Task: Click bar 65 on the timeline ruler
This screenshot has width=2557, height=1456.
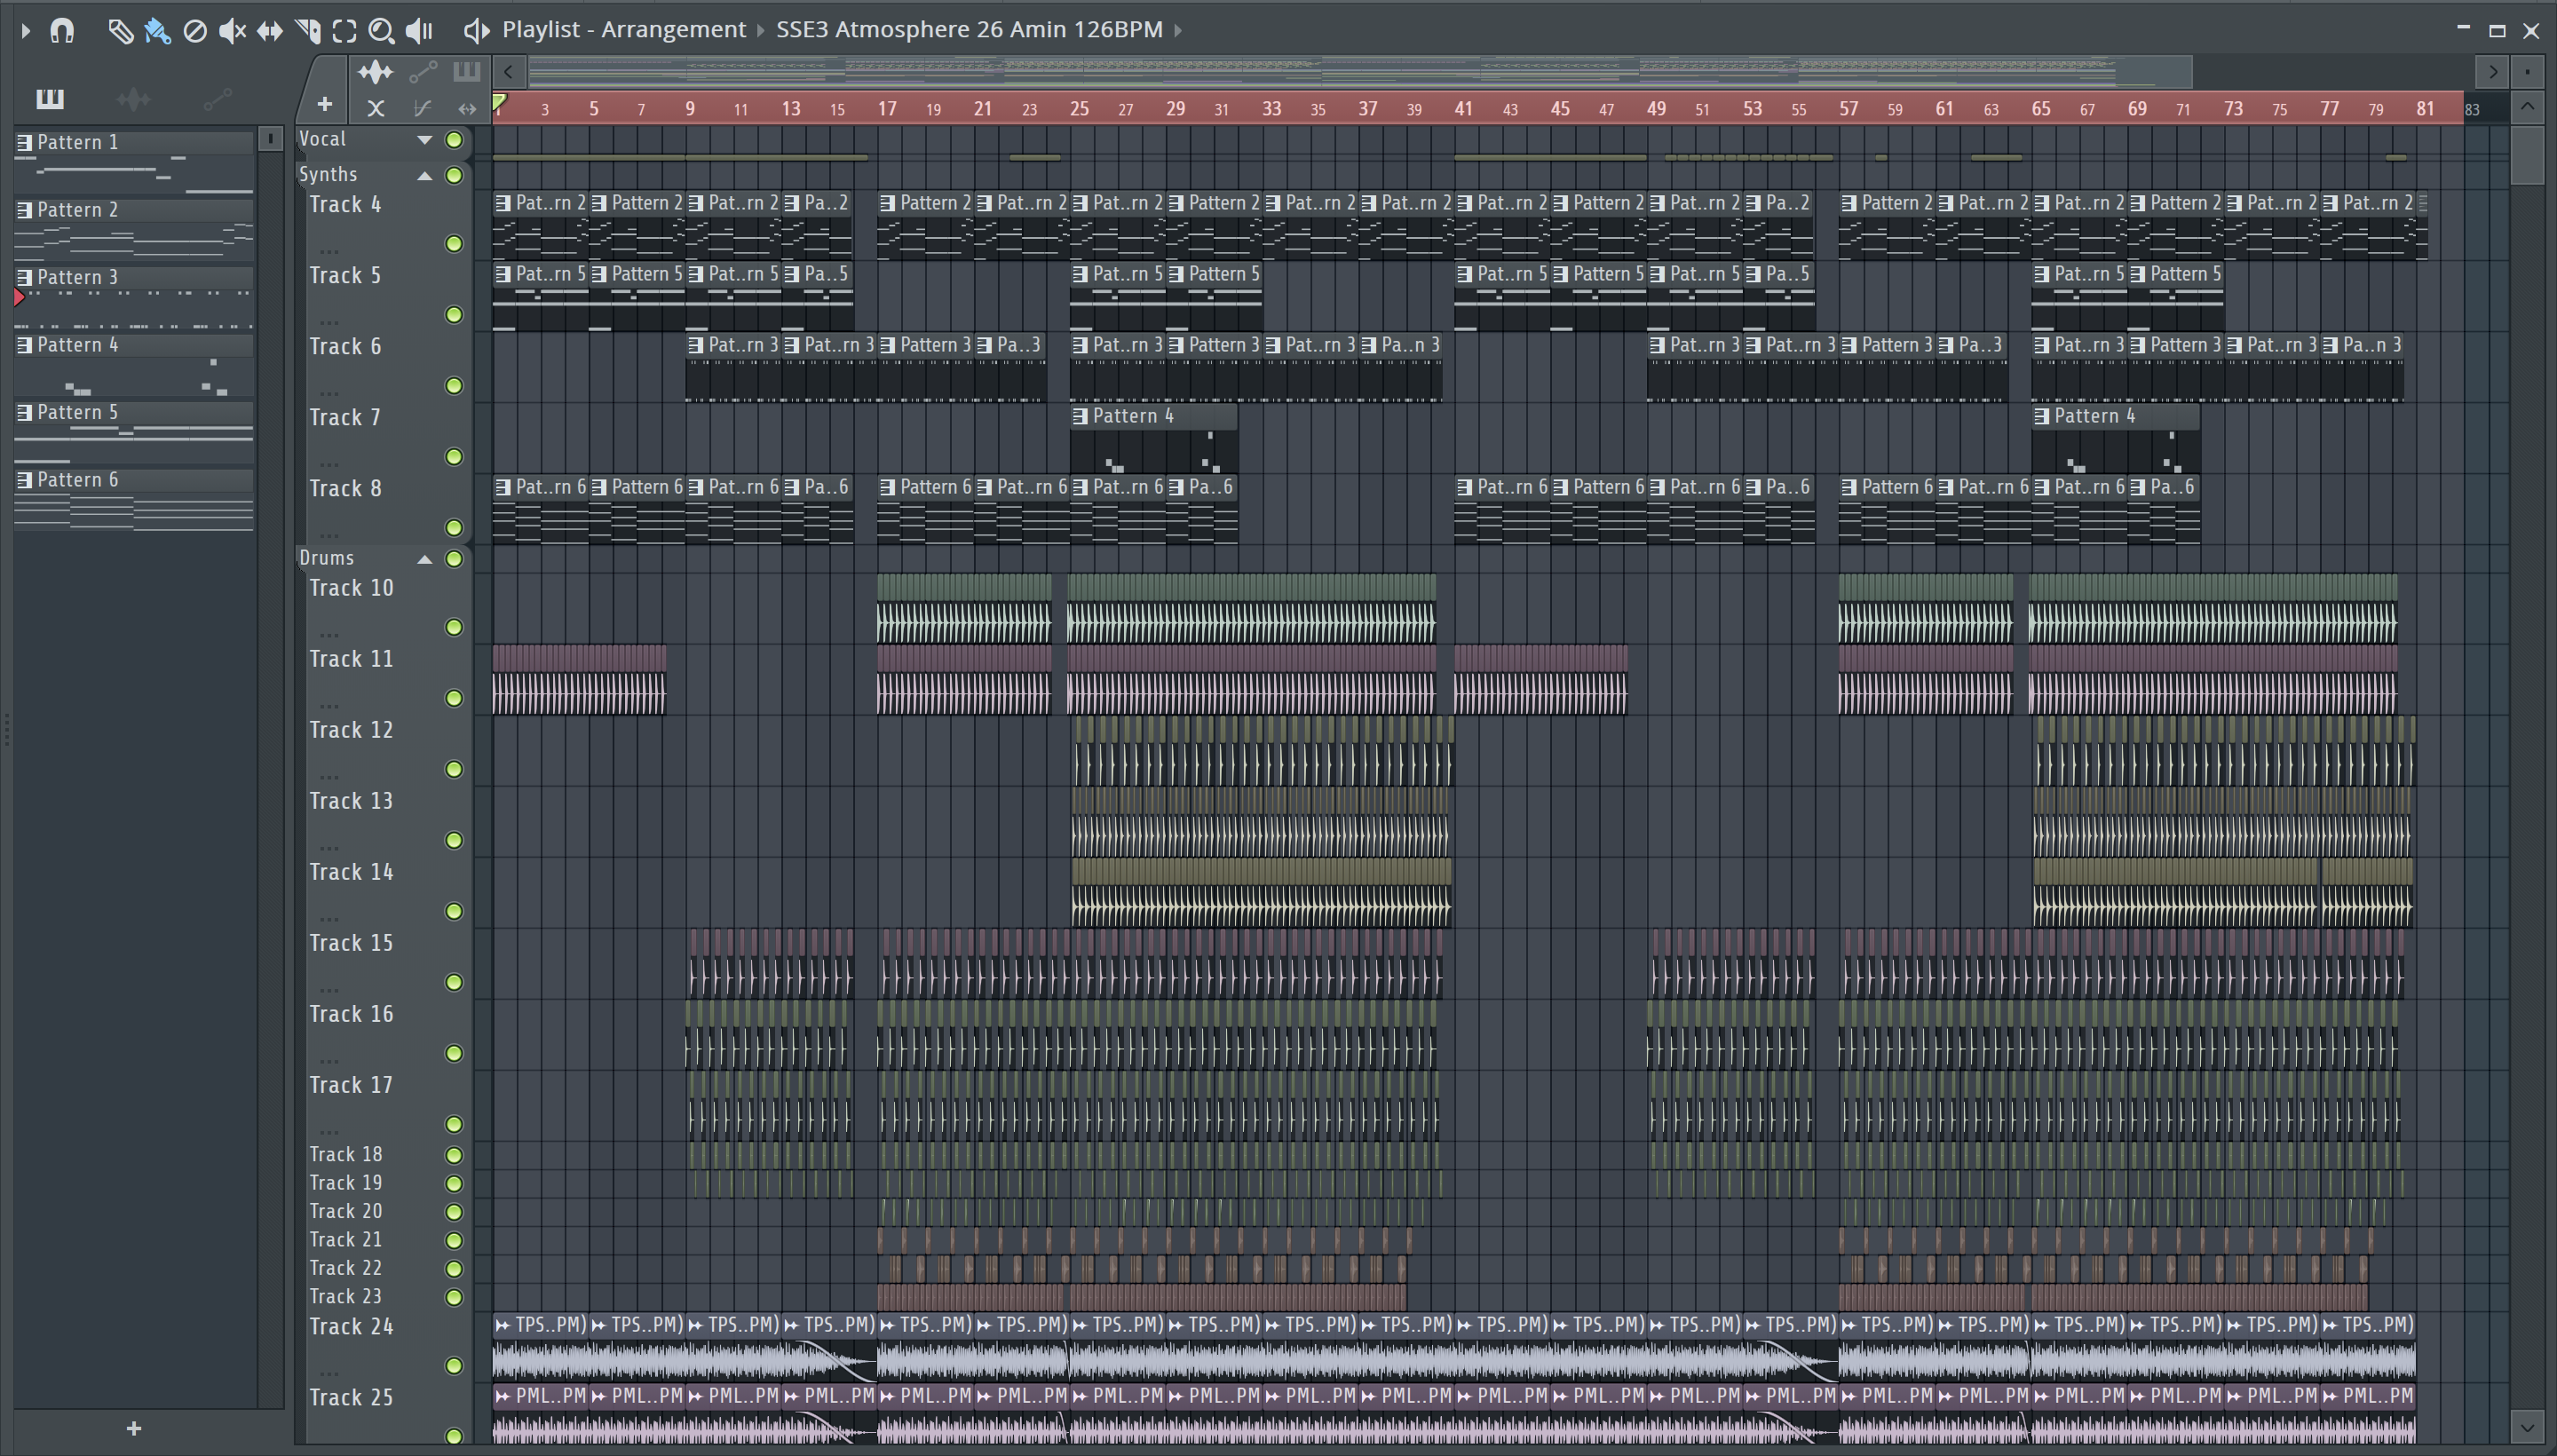Action: coord(2040,109)
